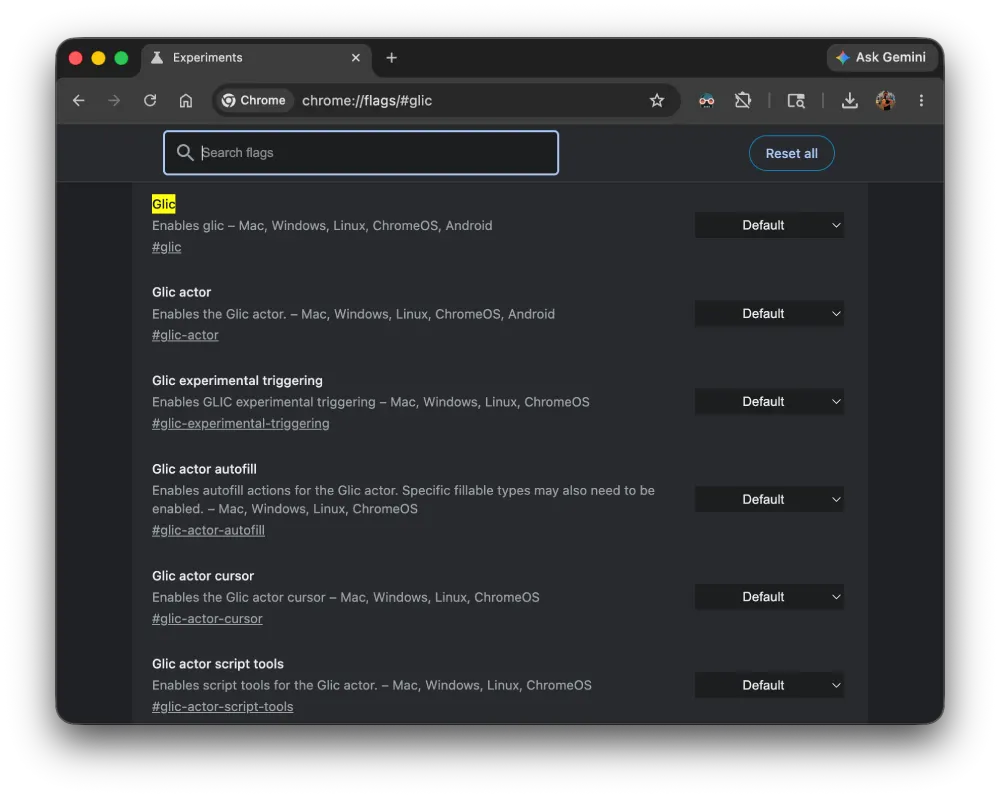Follow the #glic-actor-autofill link
This screenshot has height=798, width=1000.
[208, 530]
